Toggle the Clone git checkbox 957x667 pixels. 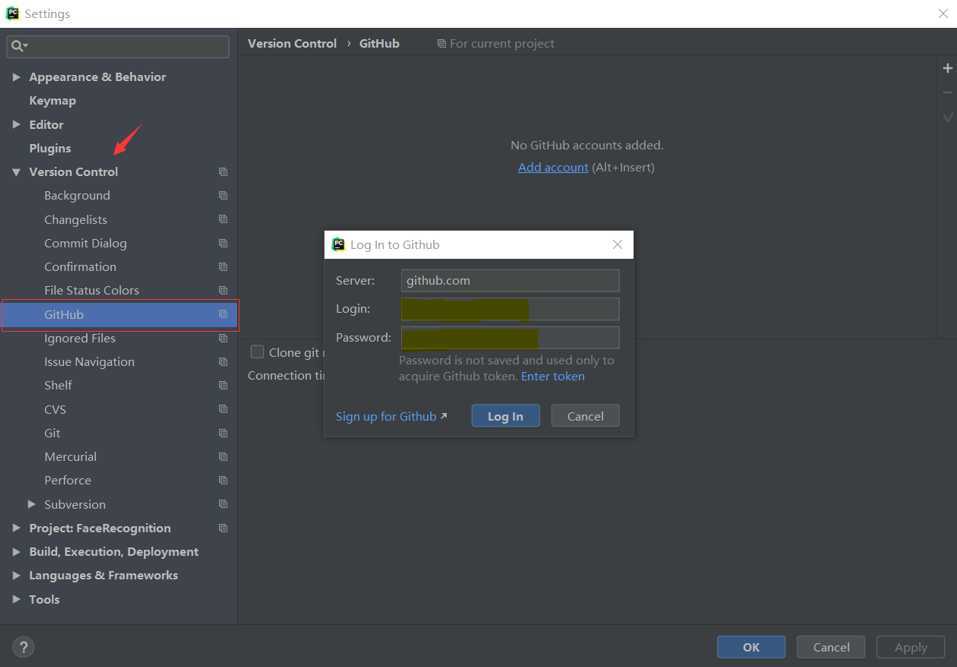(x=257, y=352)
